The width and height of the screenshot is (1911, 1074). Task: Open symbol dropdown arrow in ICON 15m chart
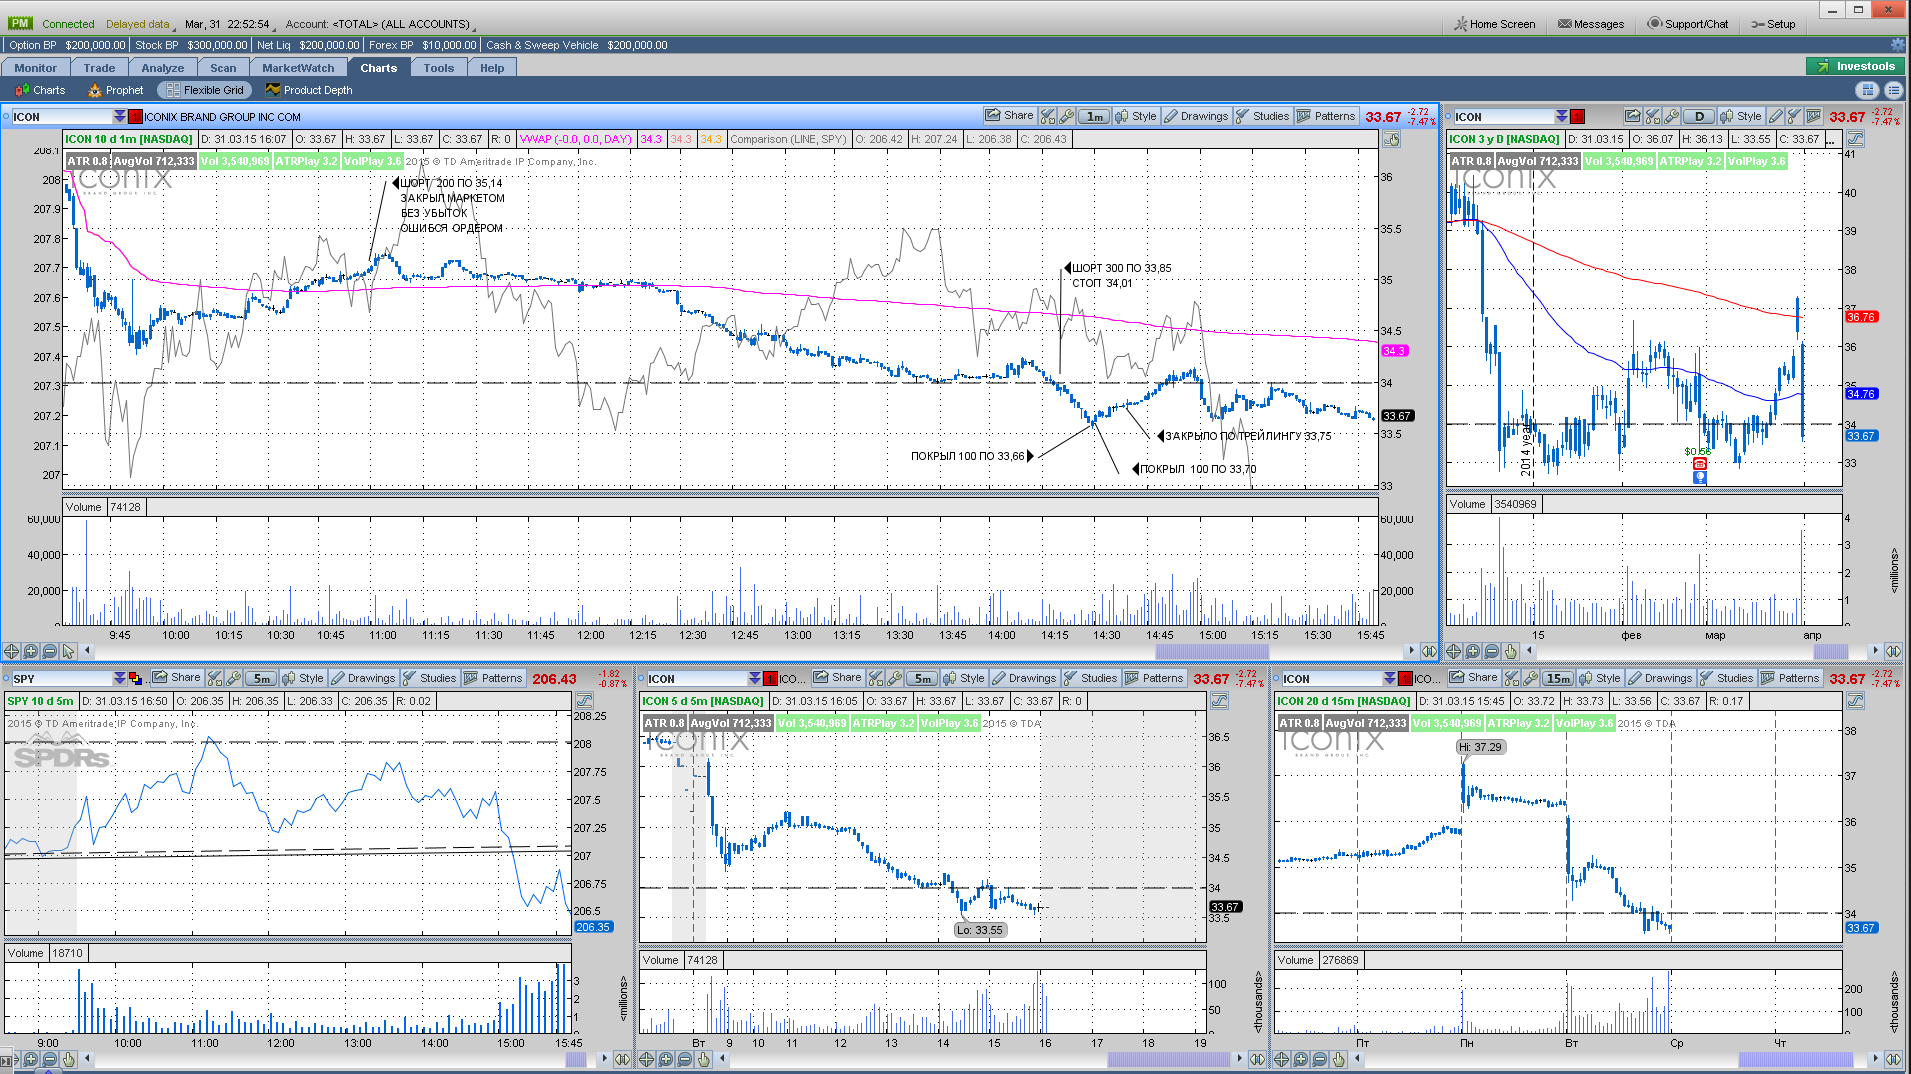1390,678
